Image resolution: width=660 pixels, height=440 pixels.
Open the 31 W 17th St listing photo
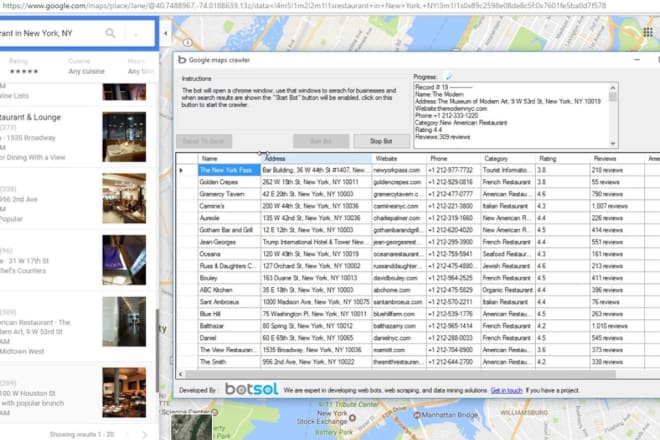point(124,260)
